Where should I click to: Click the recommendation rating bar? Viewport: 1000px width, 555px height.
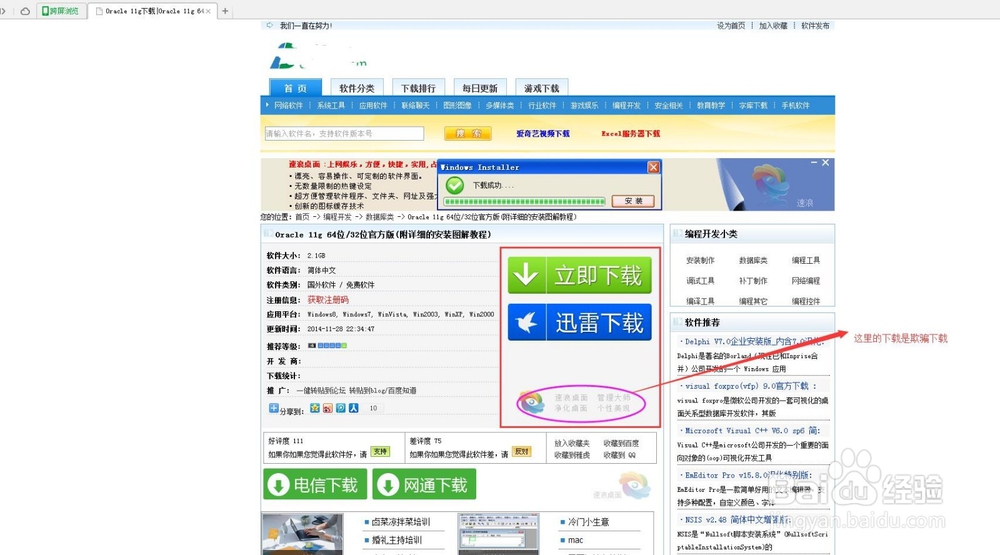pyautogui.click(x=327, y=346)
